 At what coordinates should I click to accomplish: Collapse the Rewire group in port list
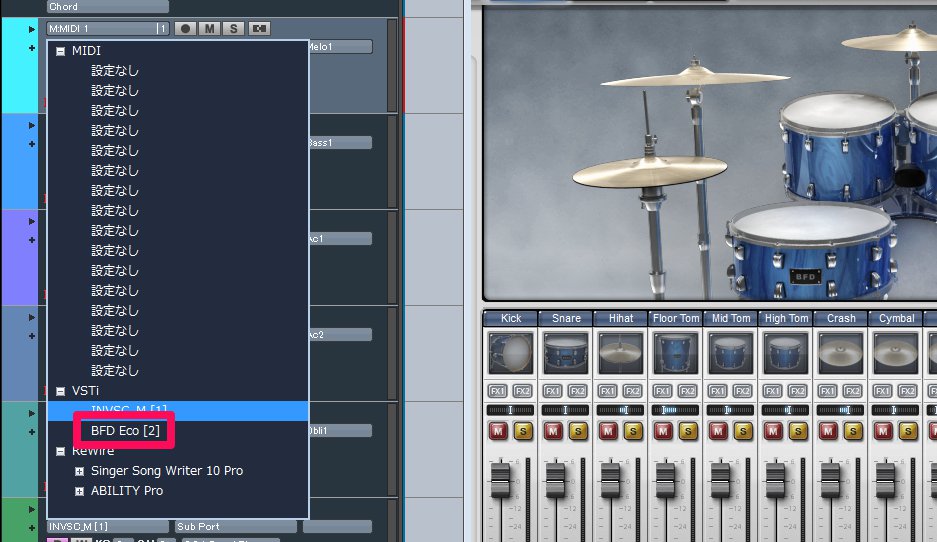coord(60,452)
